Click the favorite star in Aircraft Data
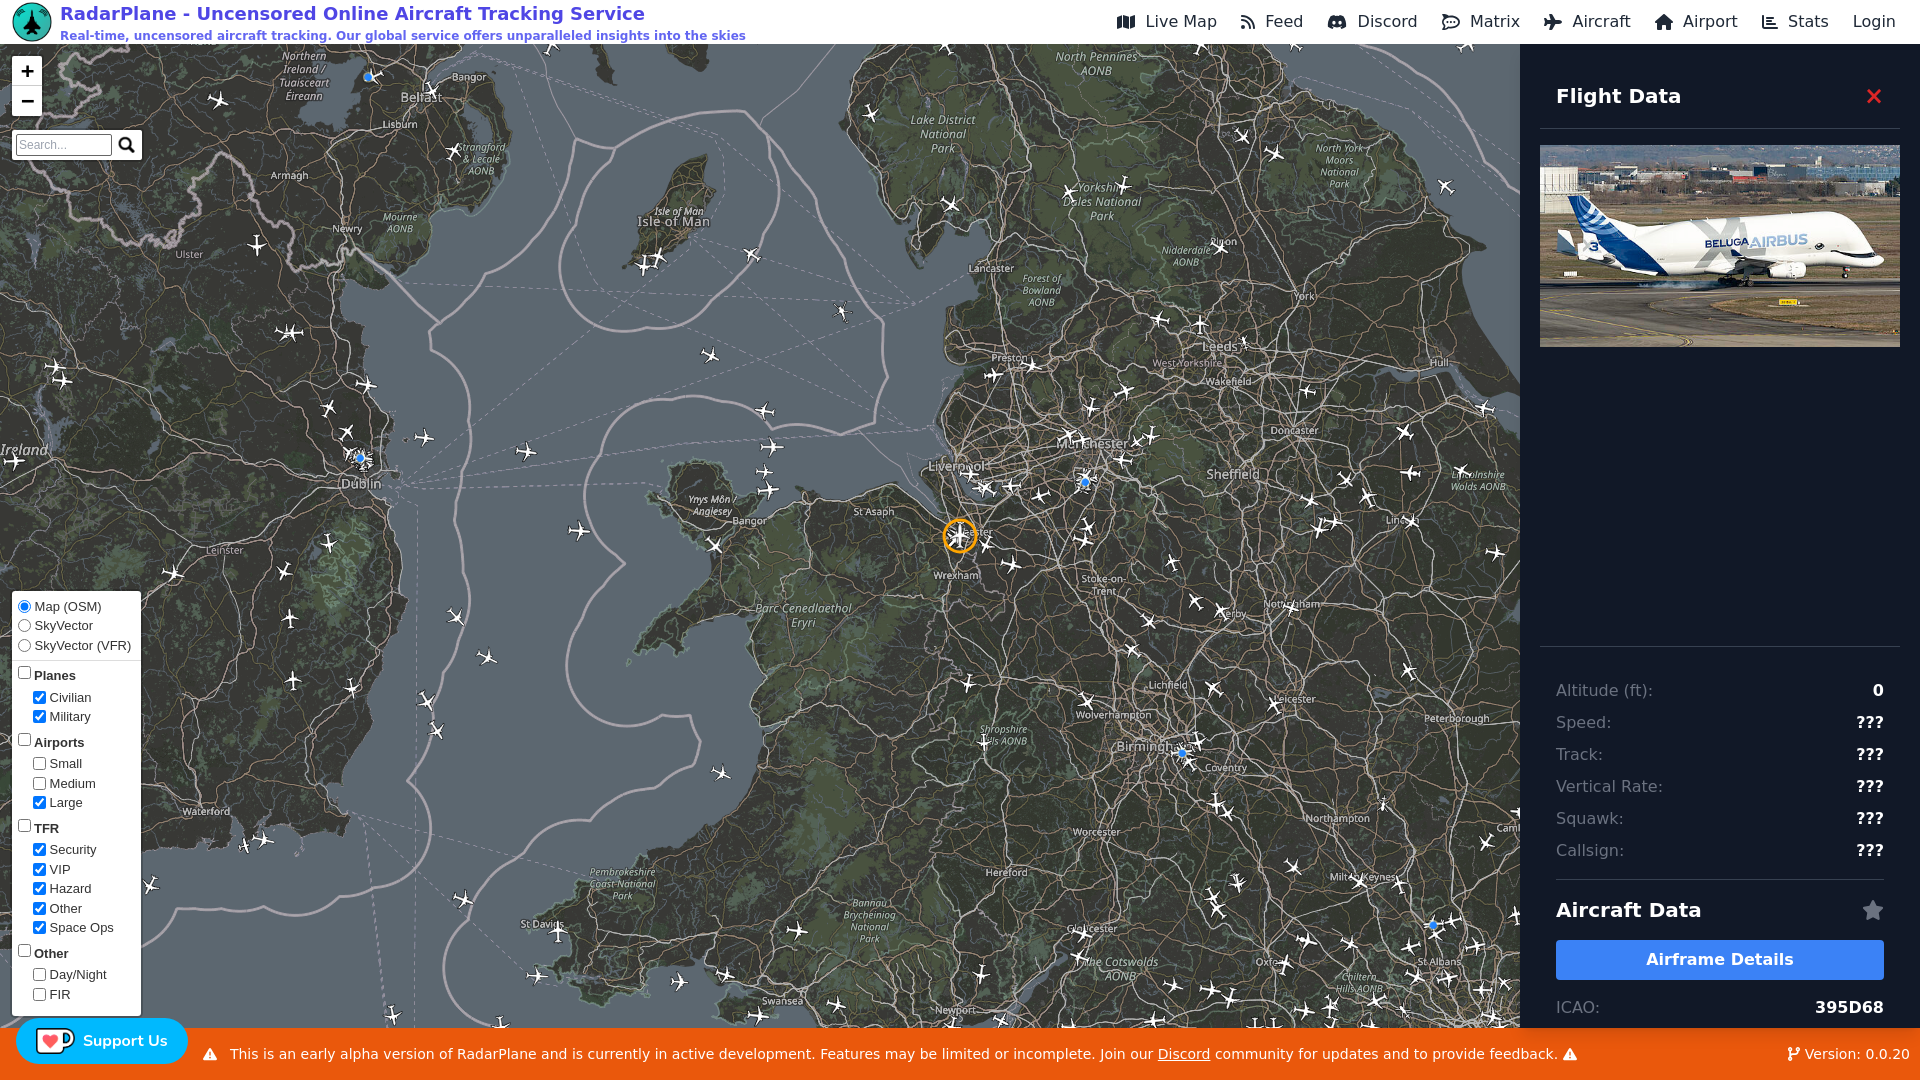 tap(1872, 910)
